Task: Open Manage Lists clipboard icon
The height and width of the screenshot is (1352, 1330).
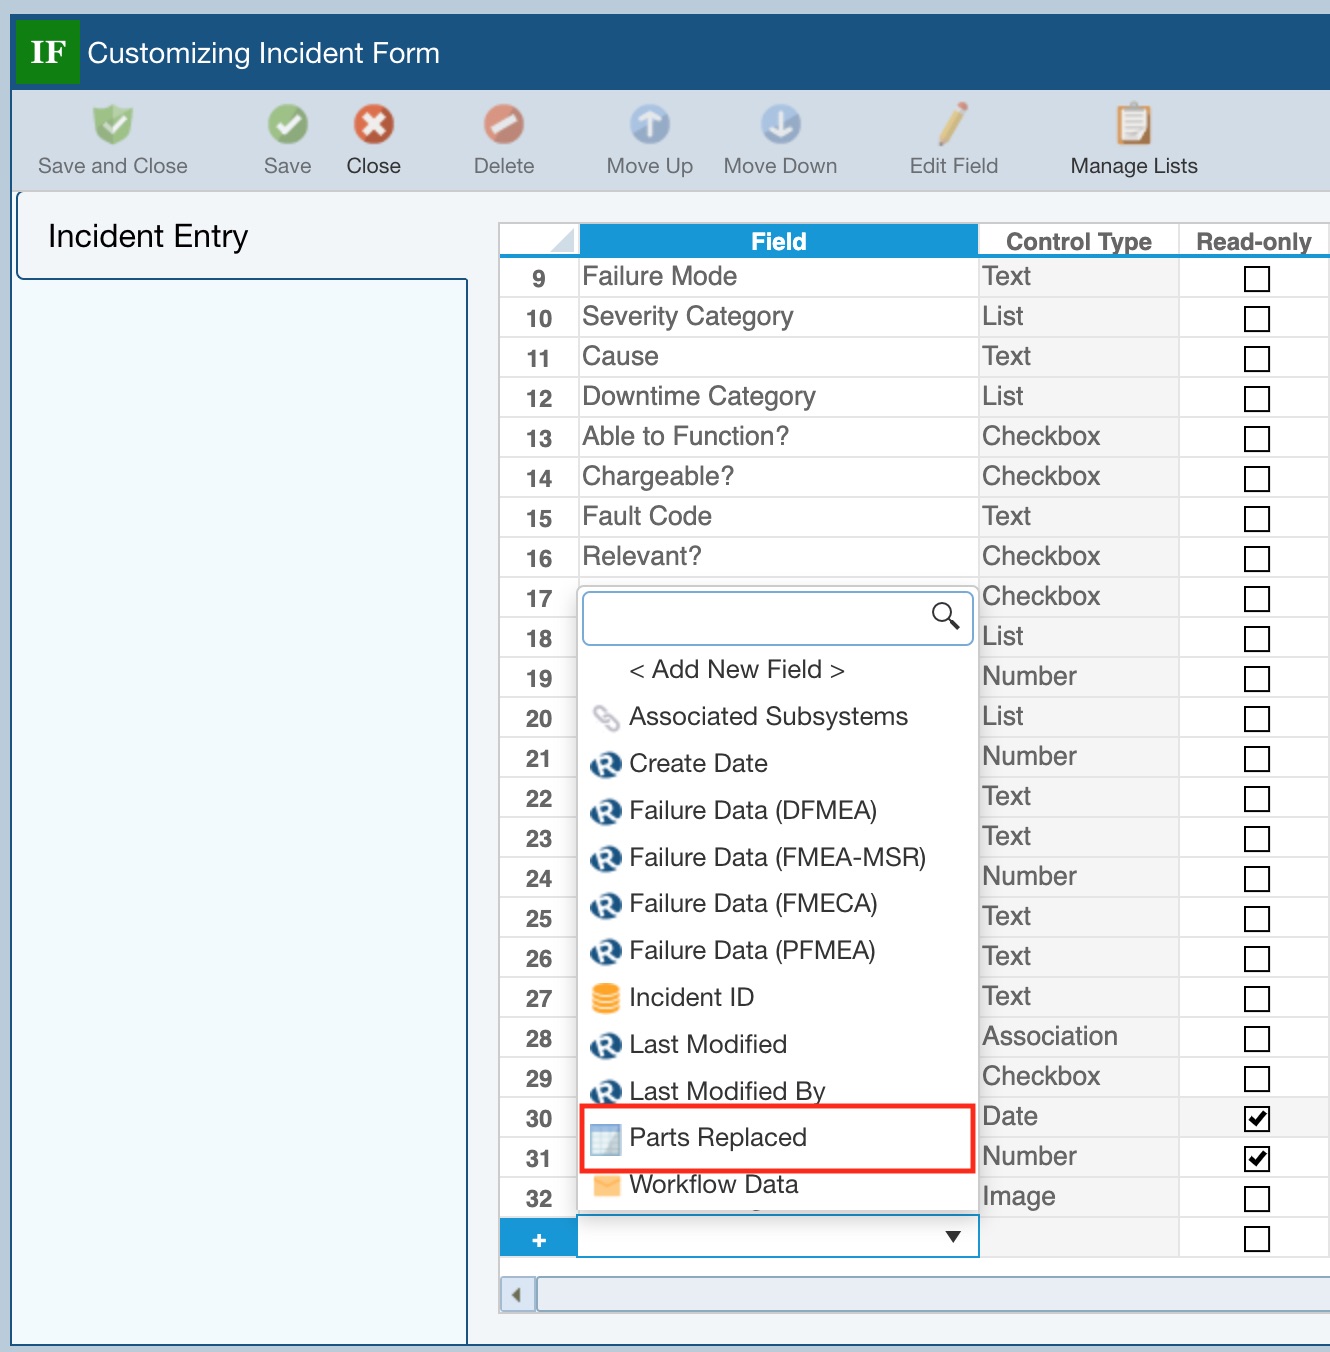Action: coord(1133,125)
